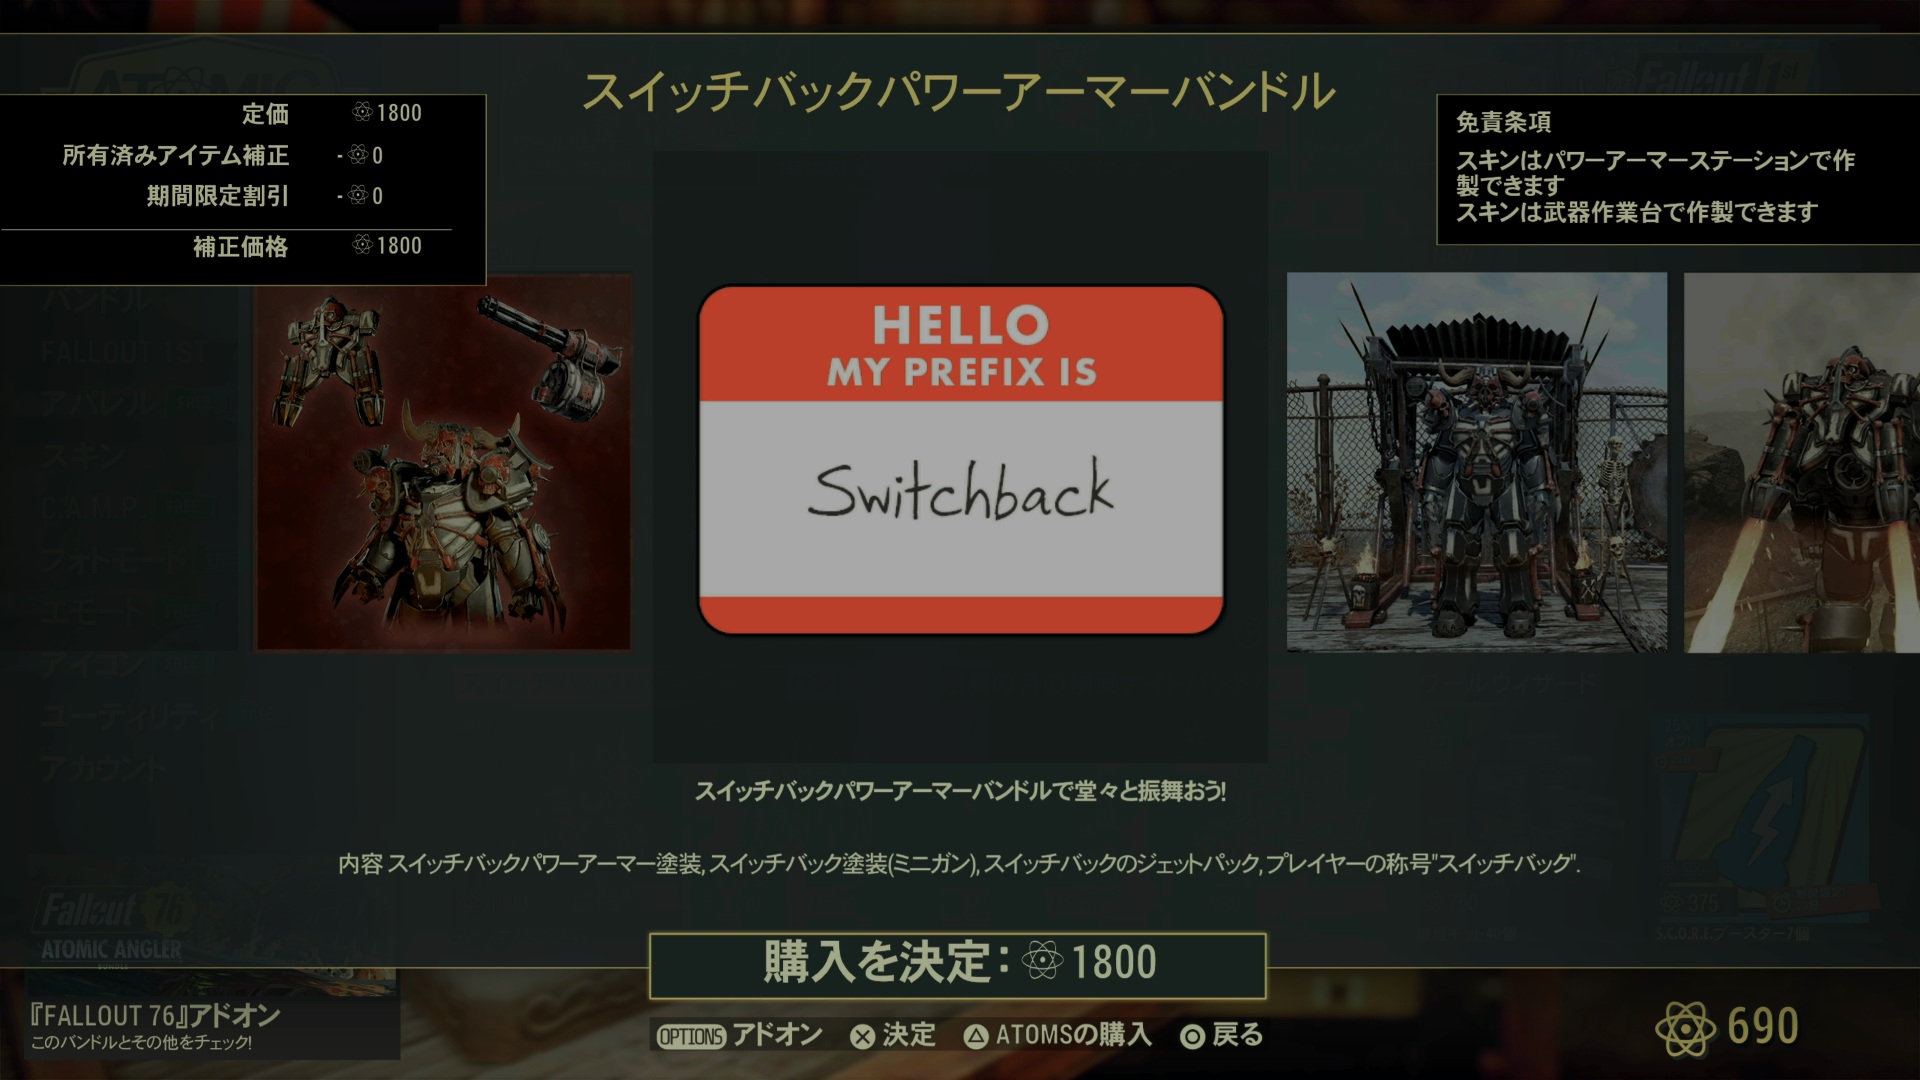Click the bundle contents description text
Image resolution: width=1920 pixels, height=1080 pixels.
[x=959, y=864]
